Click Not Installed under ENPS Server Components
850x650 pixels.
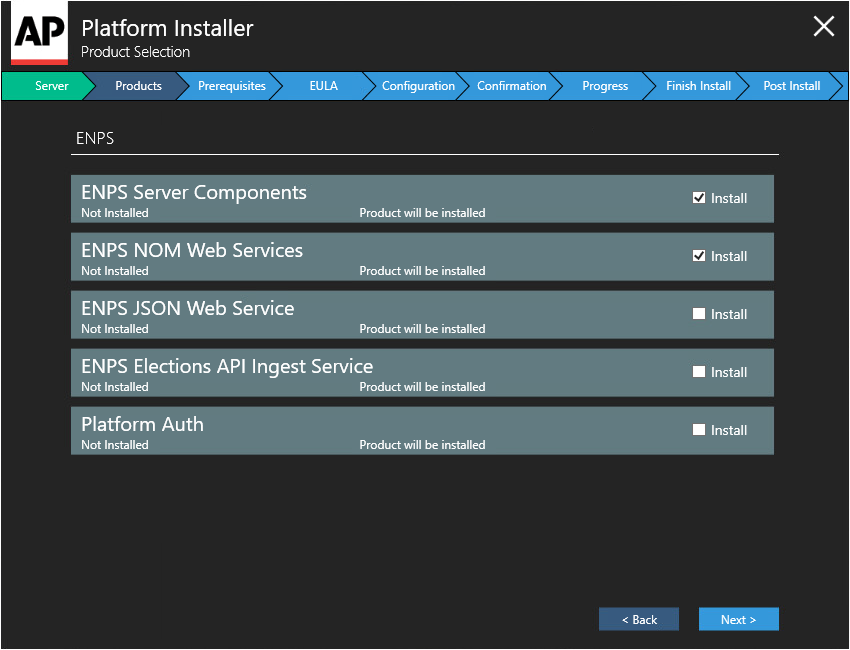point(115,213)
